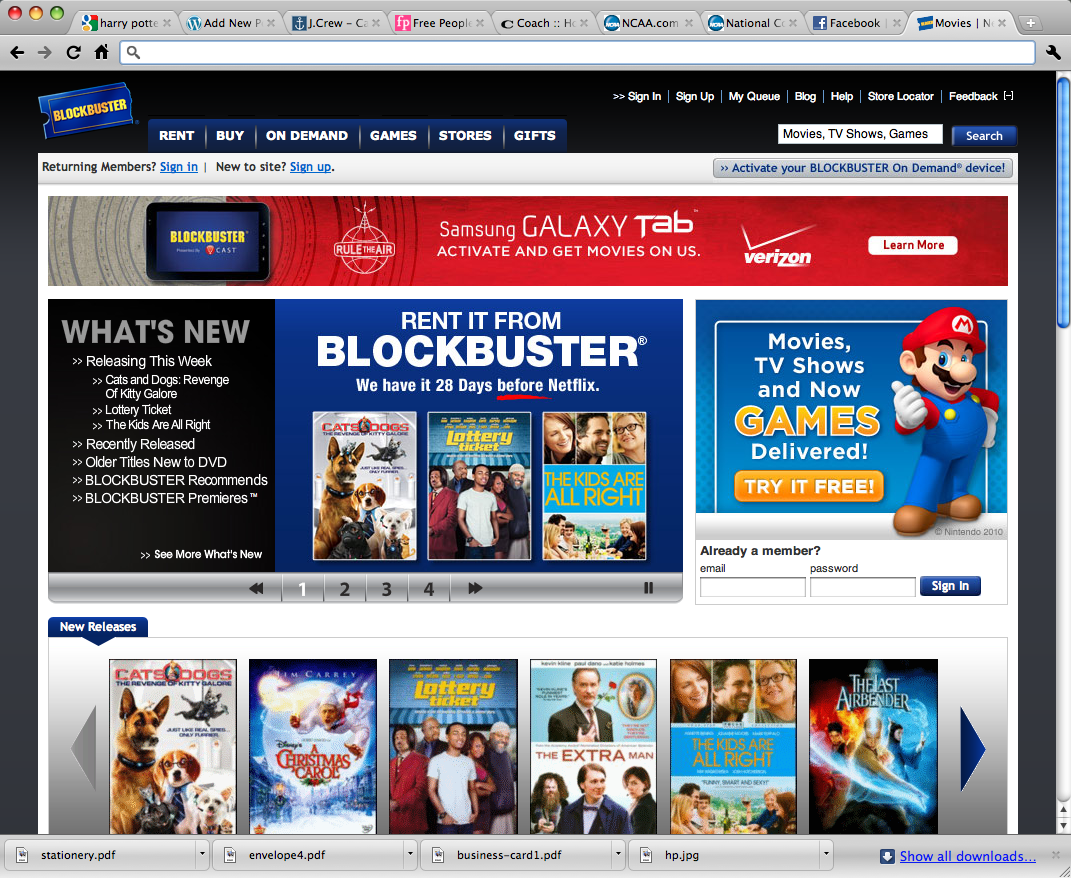Click Lottery Ticket under Releasing This Week
Screen dimensions: 1071x878
pos(138,410)
